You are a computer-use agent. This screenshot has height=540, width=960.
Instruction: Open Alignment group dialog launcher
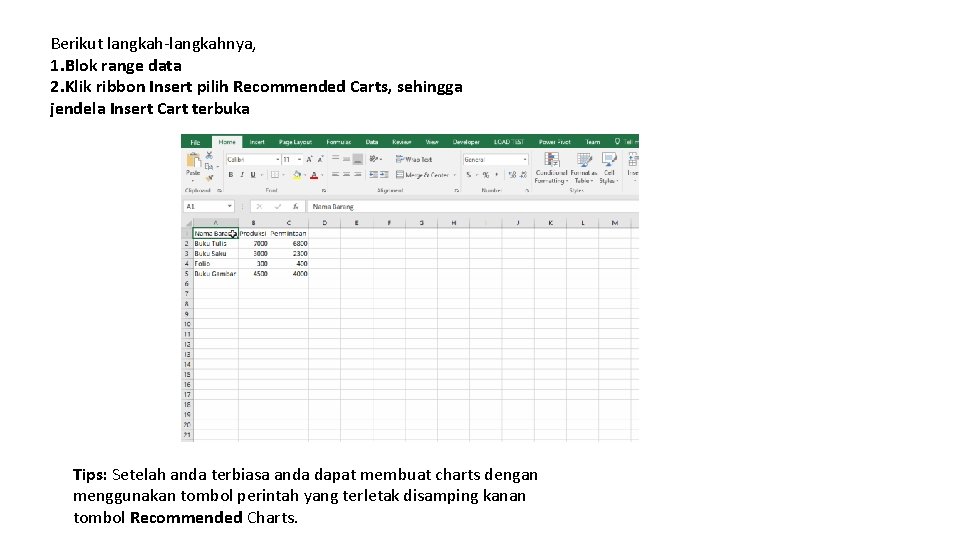coord(457,190)
